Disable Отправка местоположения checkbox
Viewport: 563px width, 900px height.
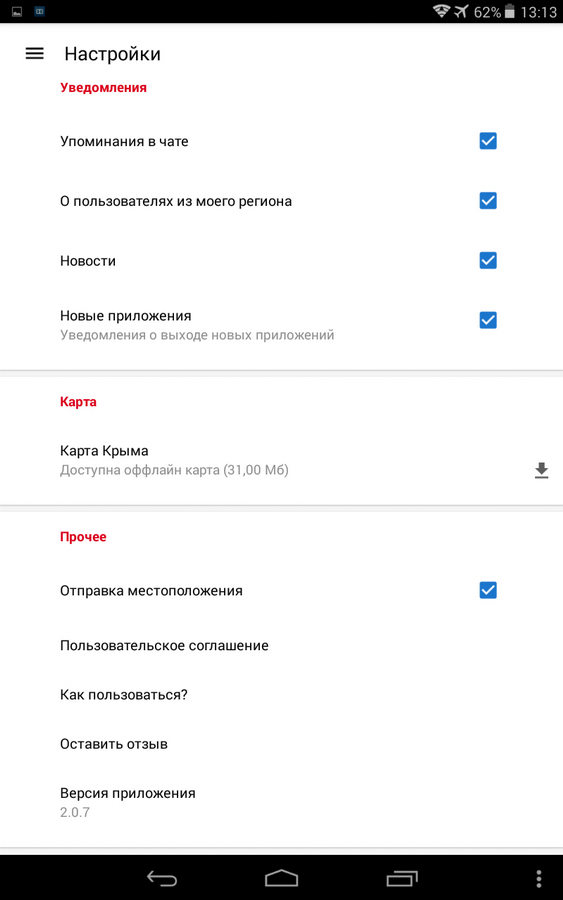point(488,591)
